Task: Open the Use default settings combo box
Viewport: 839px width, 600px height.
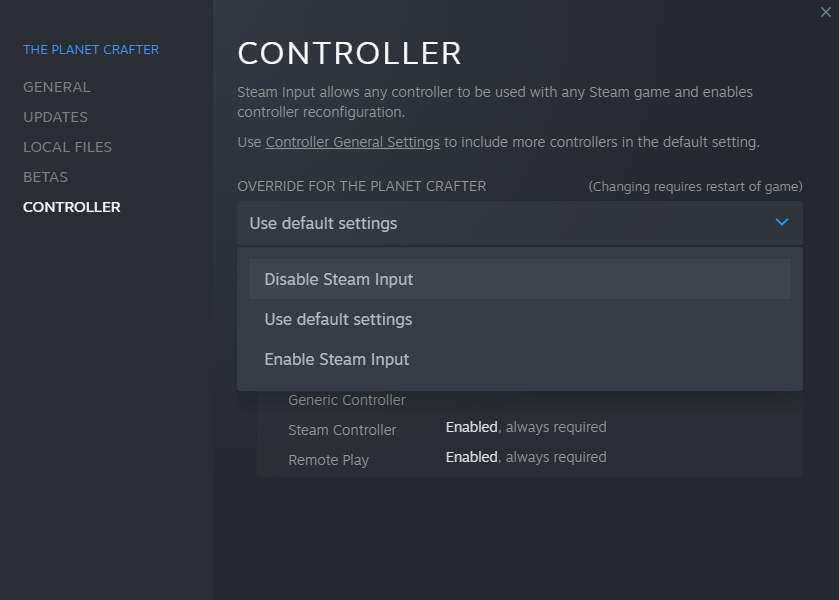Action: pos(520,223)
